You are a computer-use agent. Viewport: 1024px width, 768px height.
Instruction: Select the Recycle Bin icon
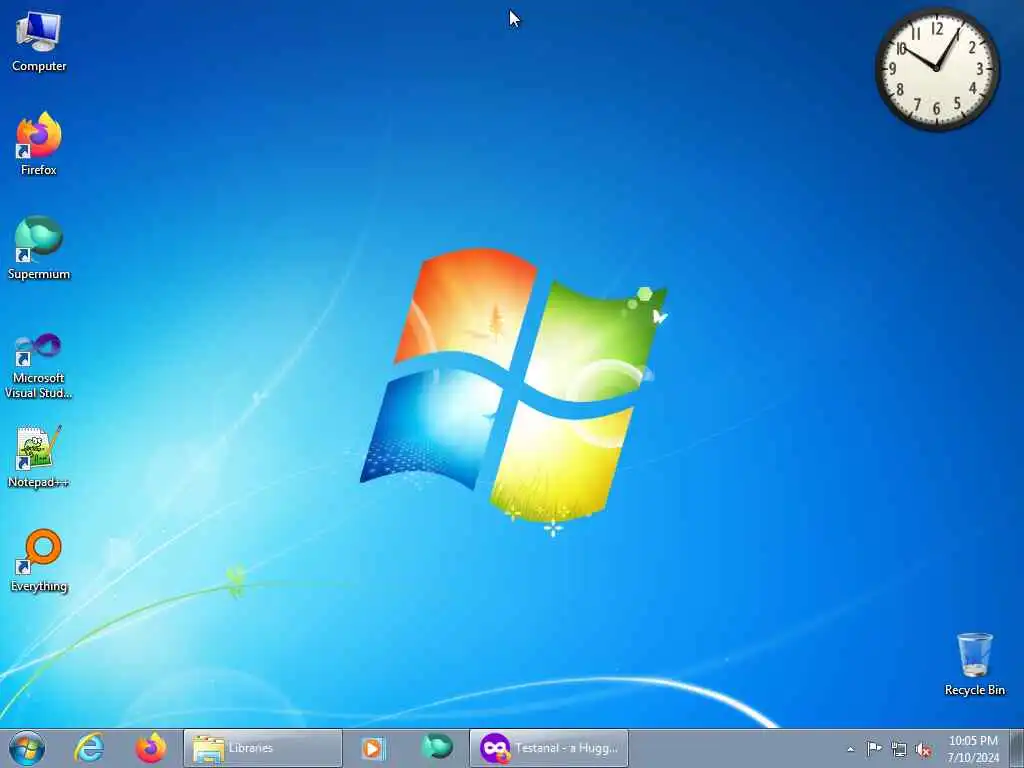(x=974, y=664)
